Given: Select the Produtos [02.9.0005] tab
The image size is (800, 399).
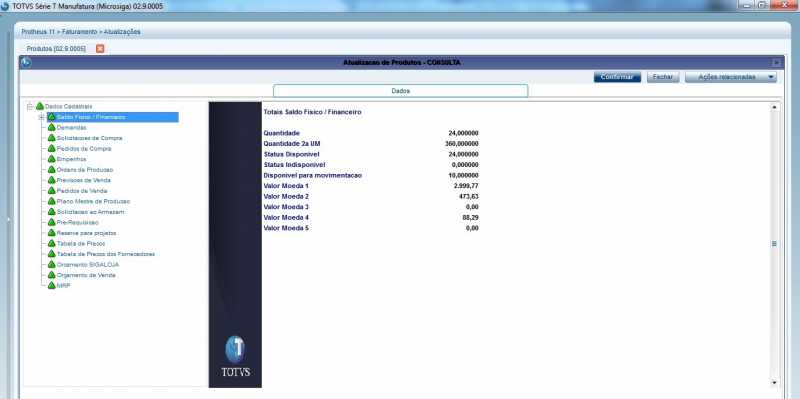Looking at the screenshot, I should coord(56,48).
